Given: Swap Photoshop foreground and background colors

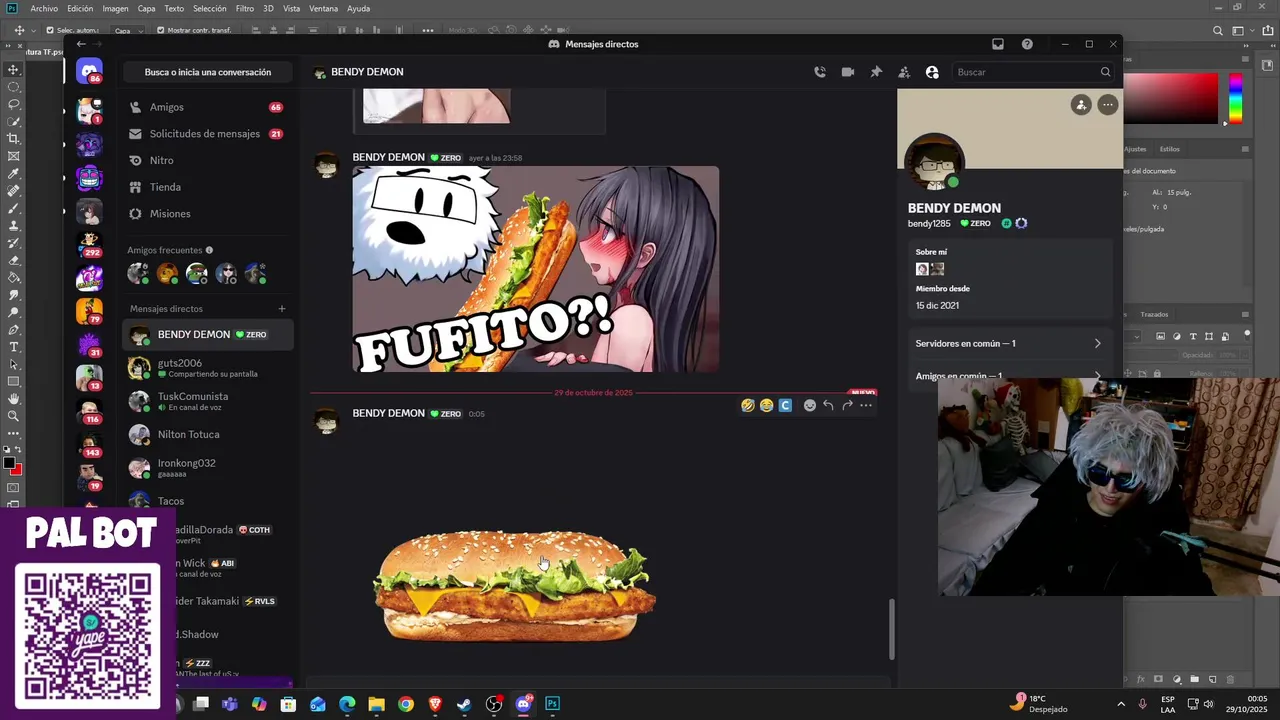Looking at the screenshot, I should point(17,450).
